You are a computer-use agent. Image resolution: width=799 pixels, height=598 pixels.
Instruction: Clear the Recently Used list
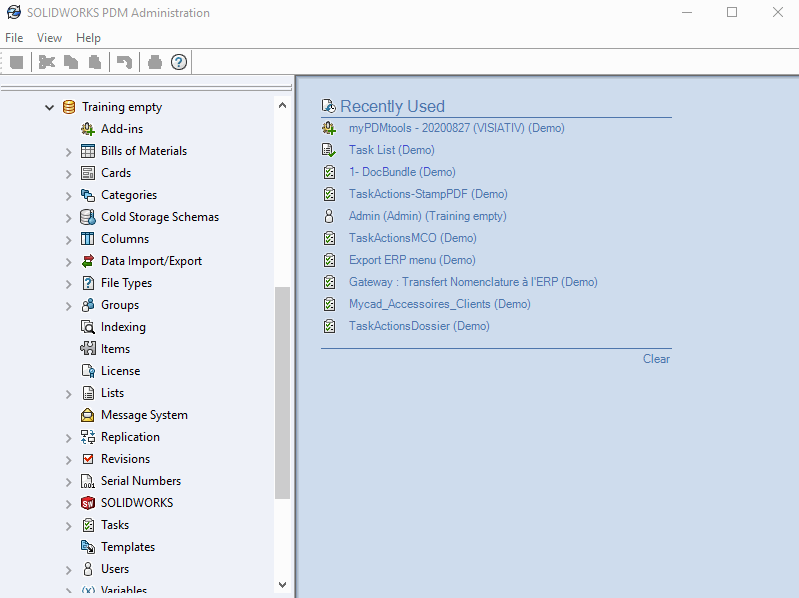pos(656,359)
